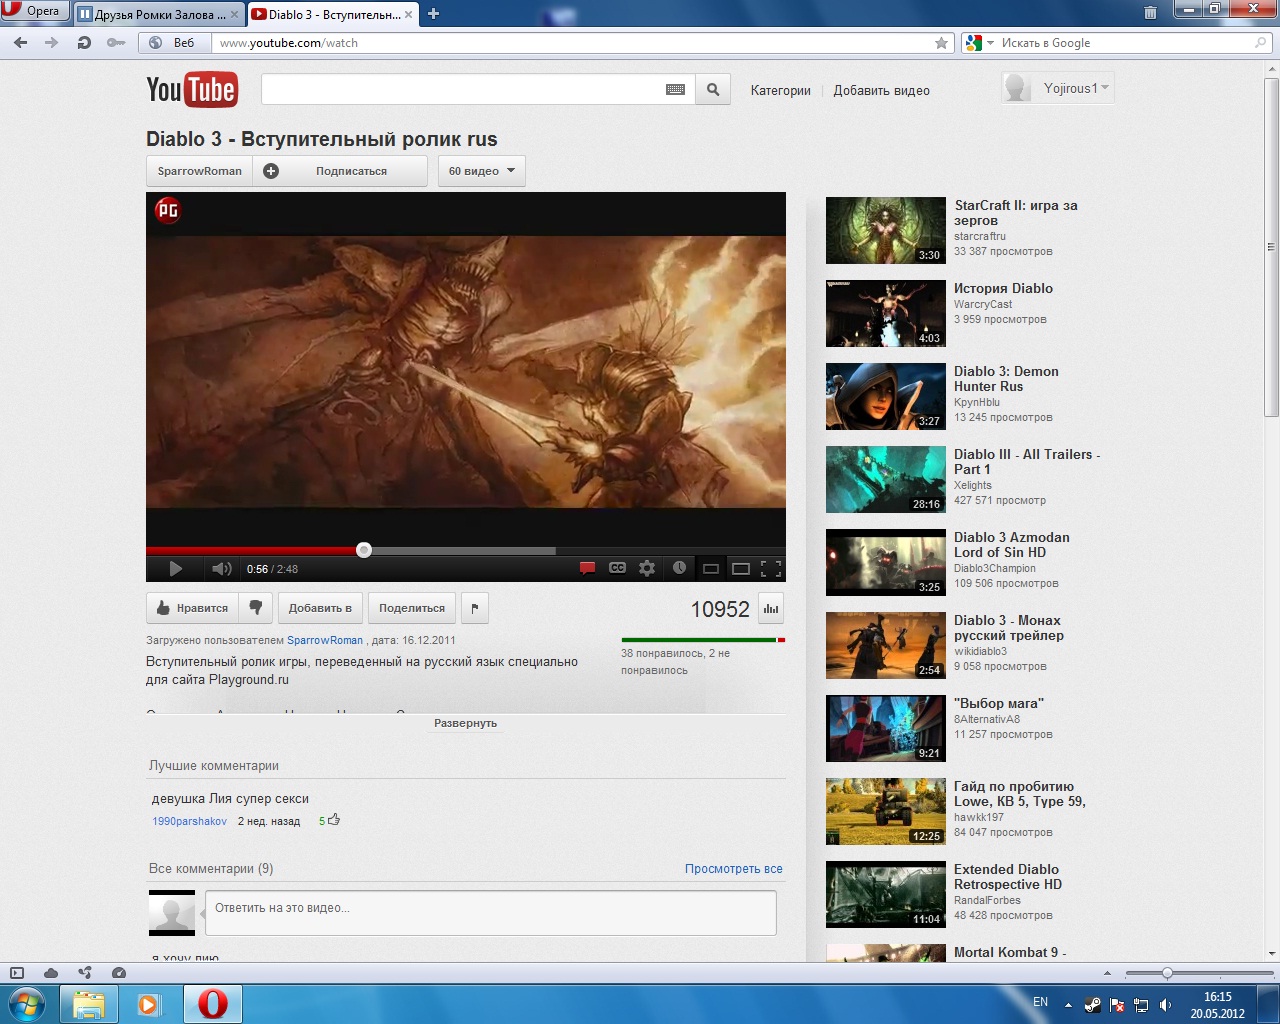Switch player to small size
This screenshot has width=1280, height=1024.
(x=711, y=569)
